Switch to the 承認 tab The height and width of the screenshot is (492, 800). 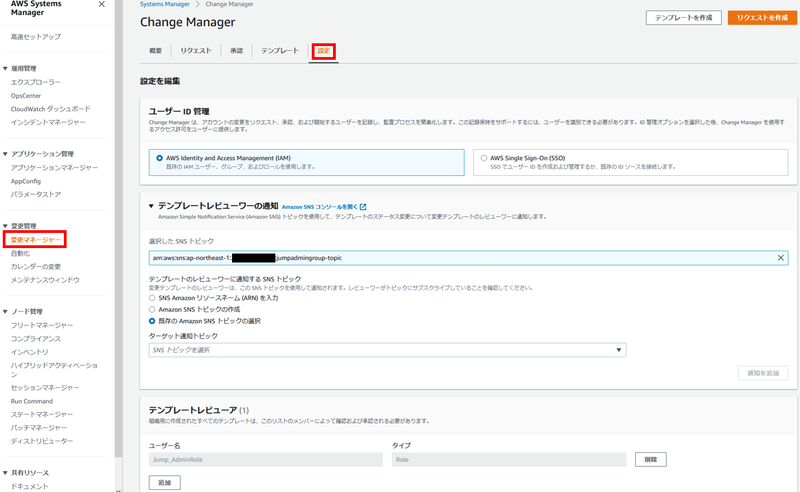pos(236,51)
